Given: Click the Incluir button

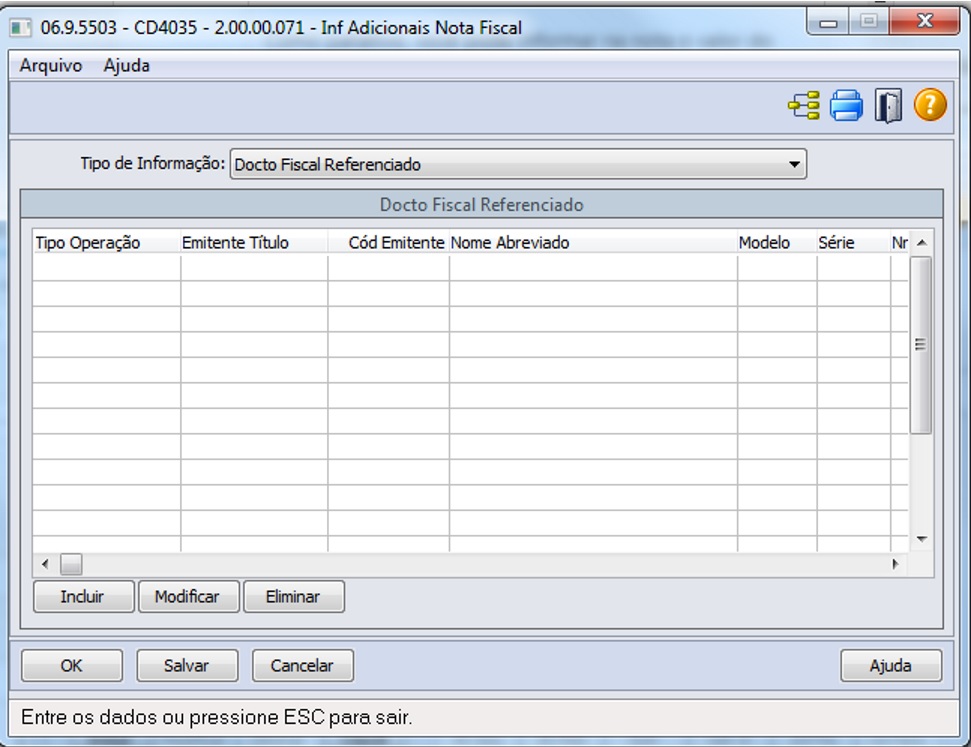Looking at the screenshot, I should click(x=83, y=596).
